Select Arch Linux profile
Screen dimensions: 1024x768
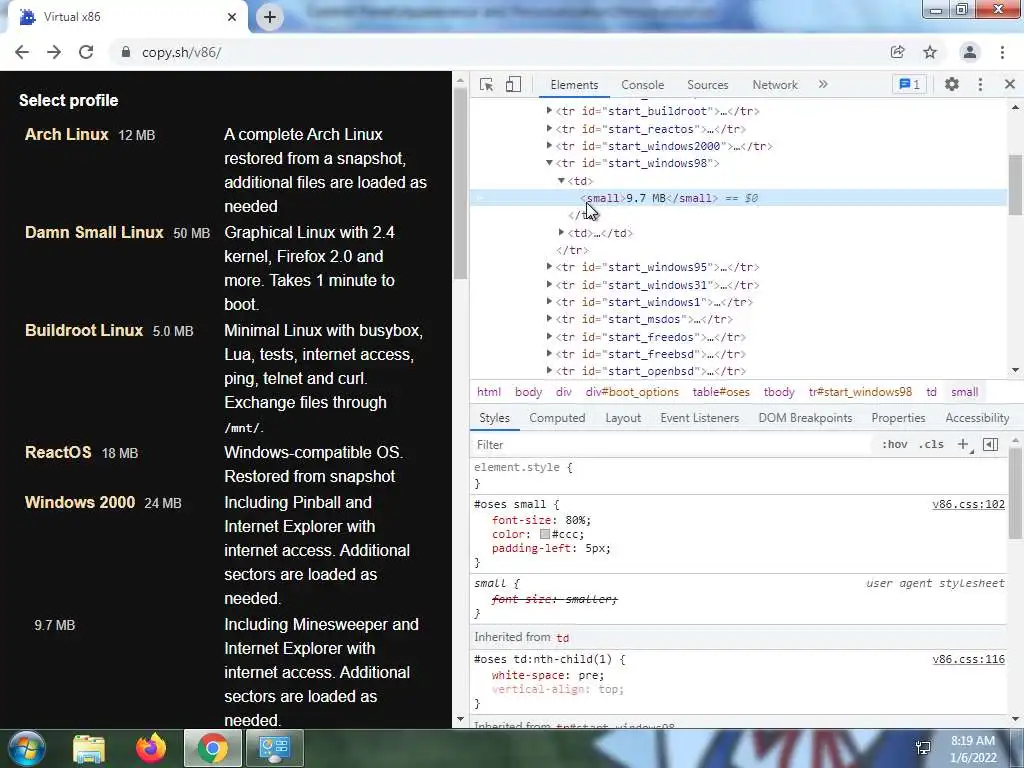point(67,135)
